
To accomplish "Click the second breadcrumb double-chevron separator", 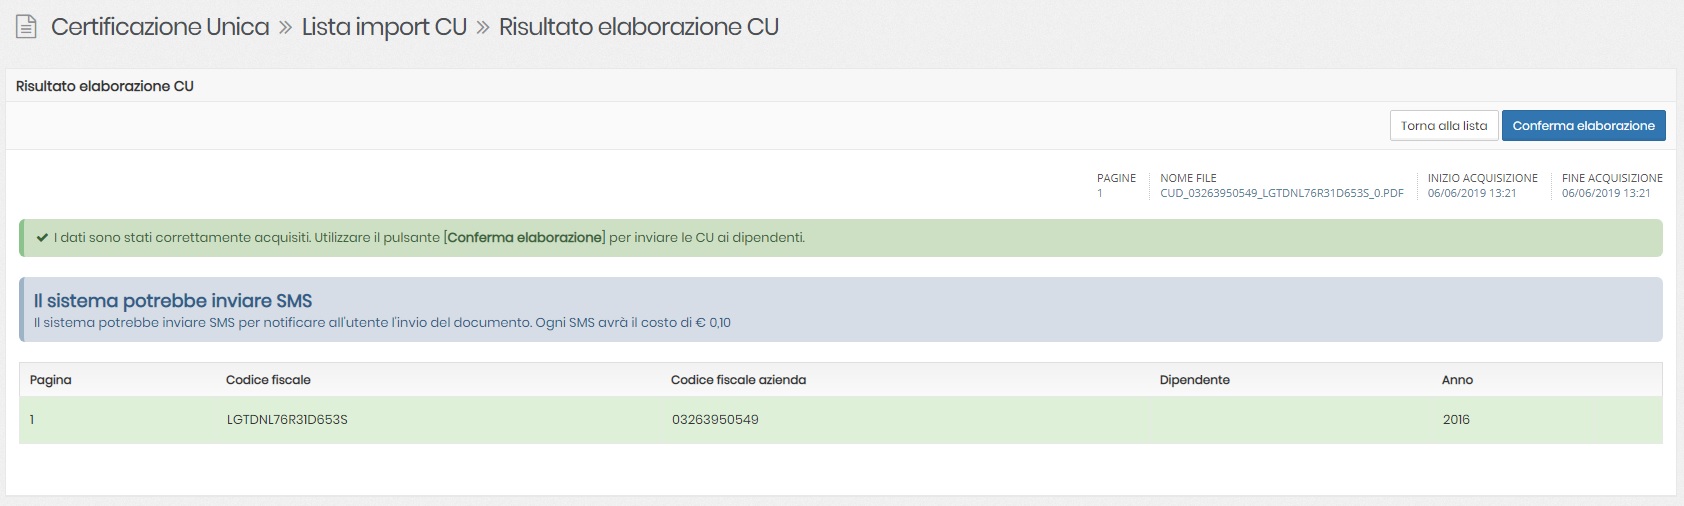I will [483, 28].
